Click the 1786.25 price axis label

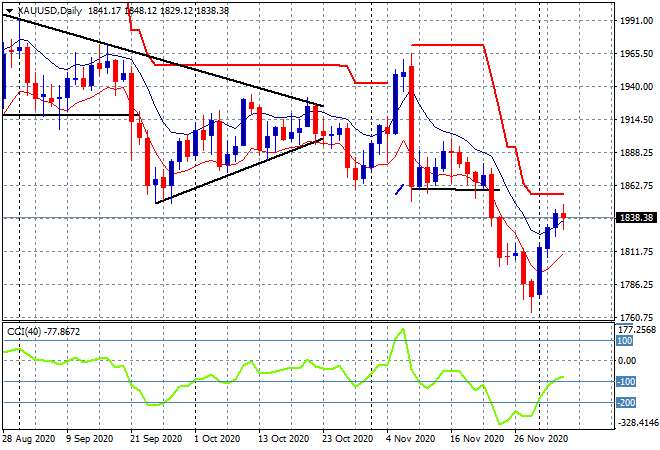636,285
